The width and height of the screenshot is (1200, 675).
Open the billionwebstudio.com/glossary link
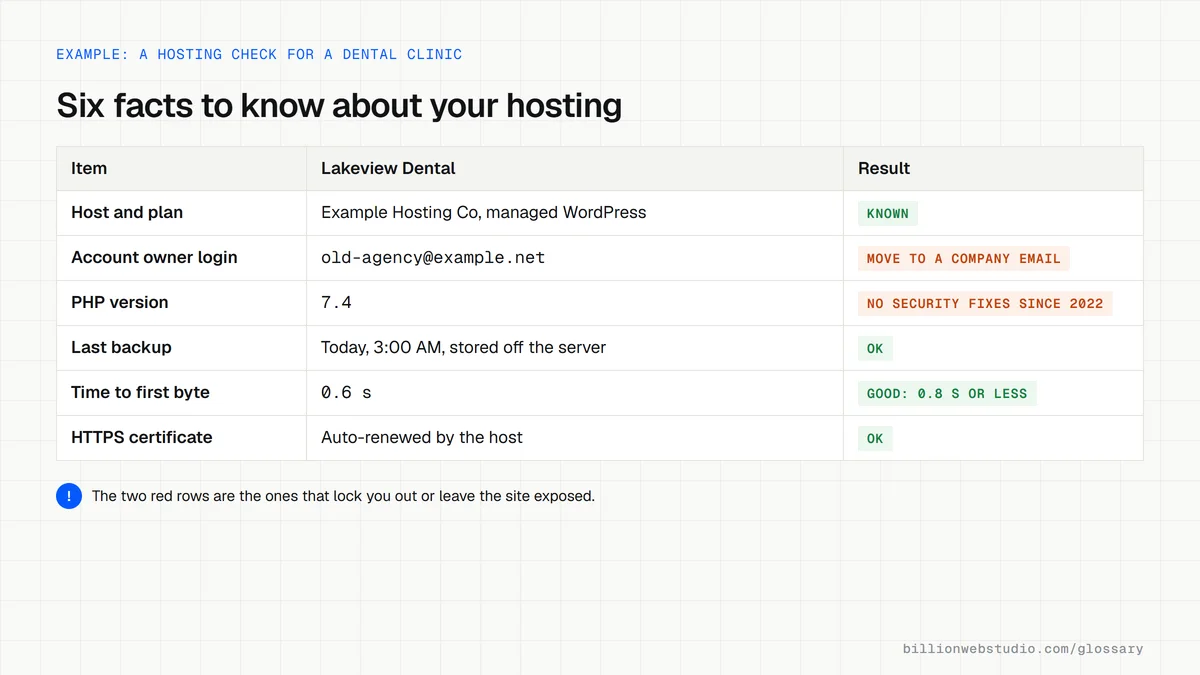1023,649
